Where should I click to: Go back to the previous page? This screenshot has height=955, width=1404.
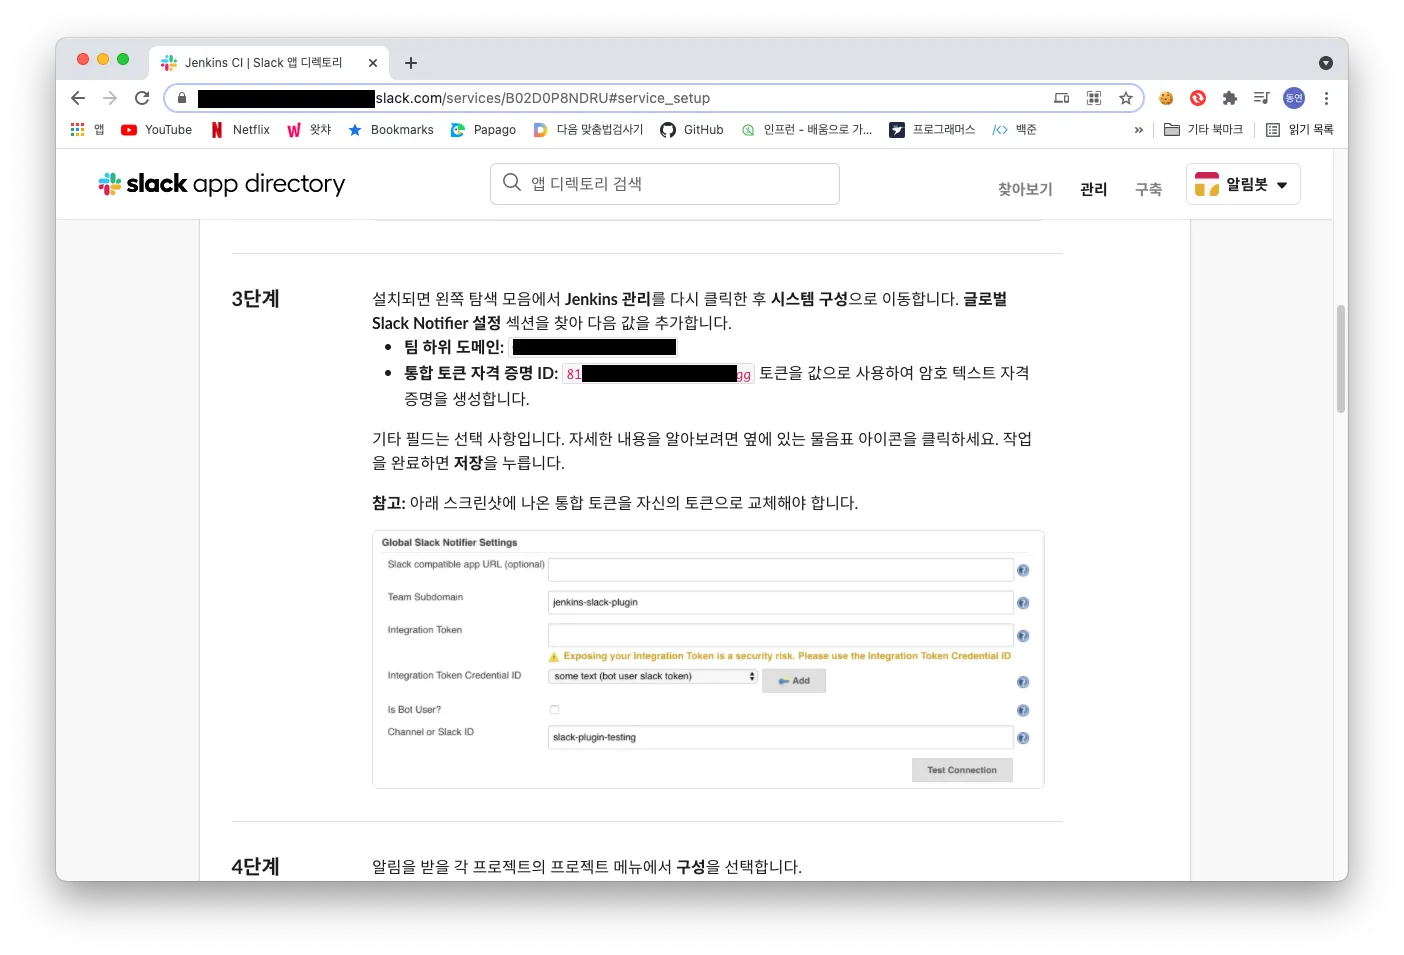(78, 98)
